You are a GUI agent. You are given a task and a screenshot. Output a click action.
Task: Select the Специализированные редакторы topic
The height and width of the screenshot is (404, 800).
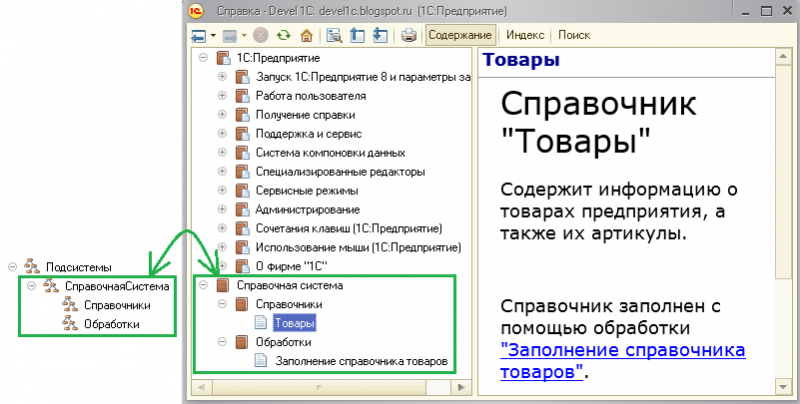coord(340,171)
